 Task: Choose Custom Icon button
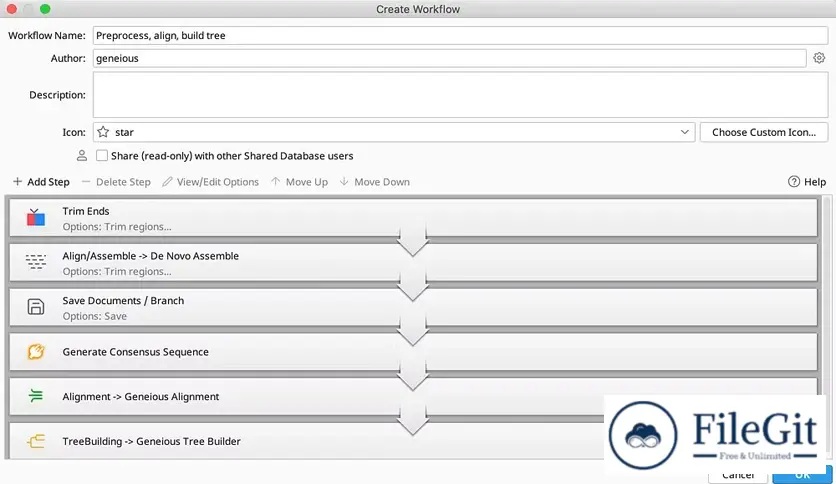(x=763, y=132)
